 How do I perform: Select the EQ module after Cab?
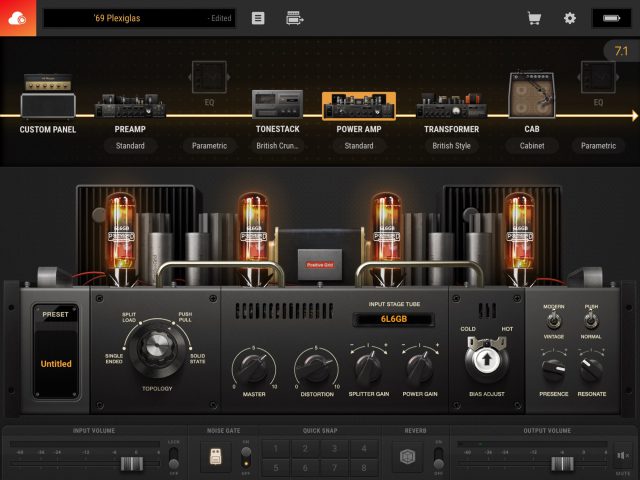[598, 77]
